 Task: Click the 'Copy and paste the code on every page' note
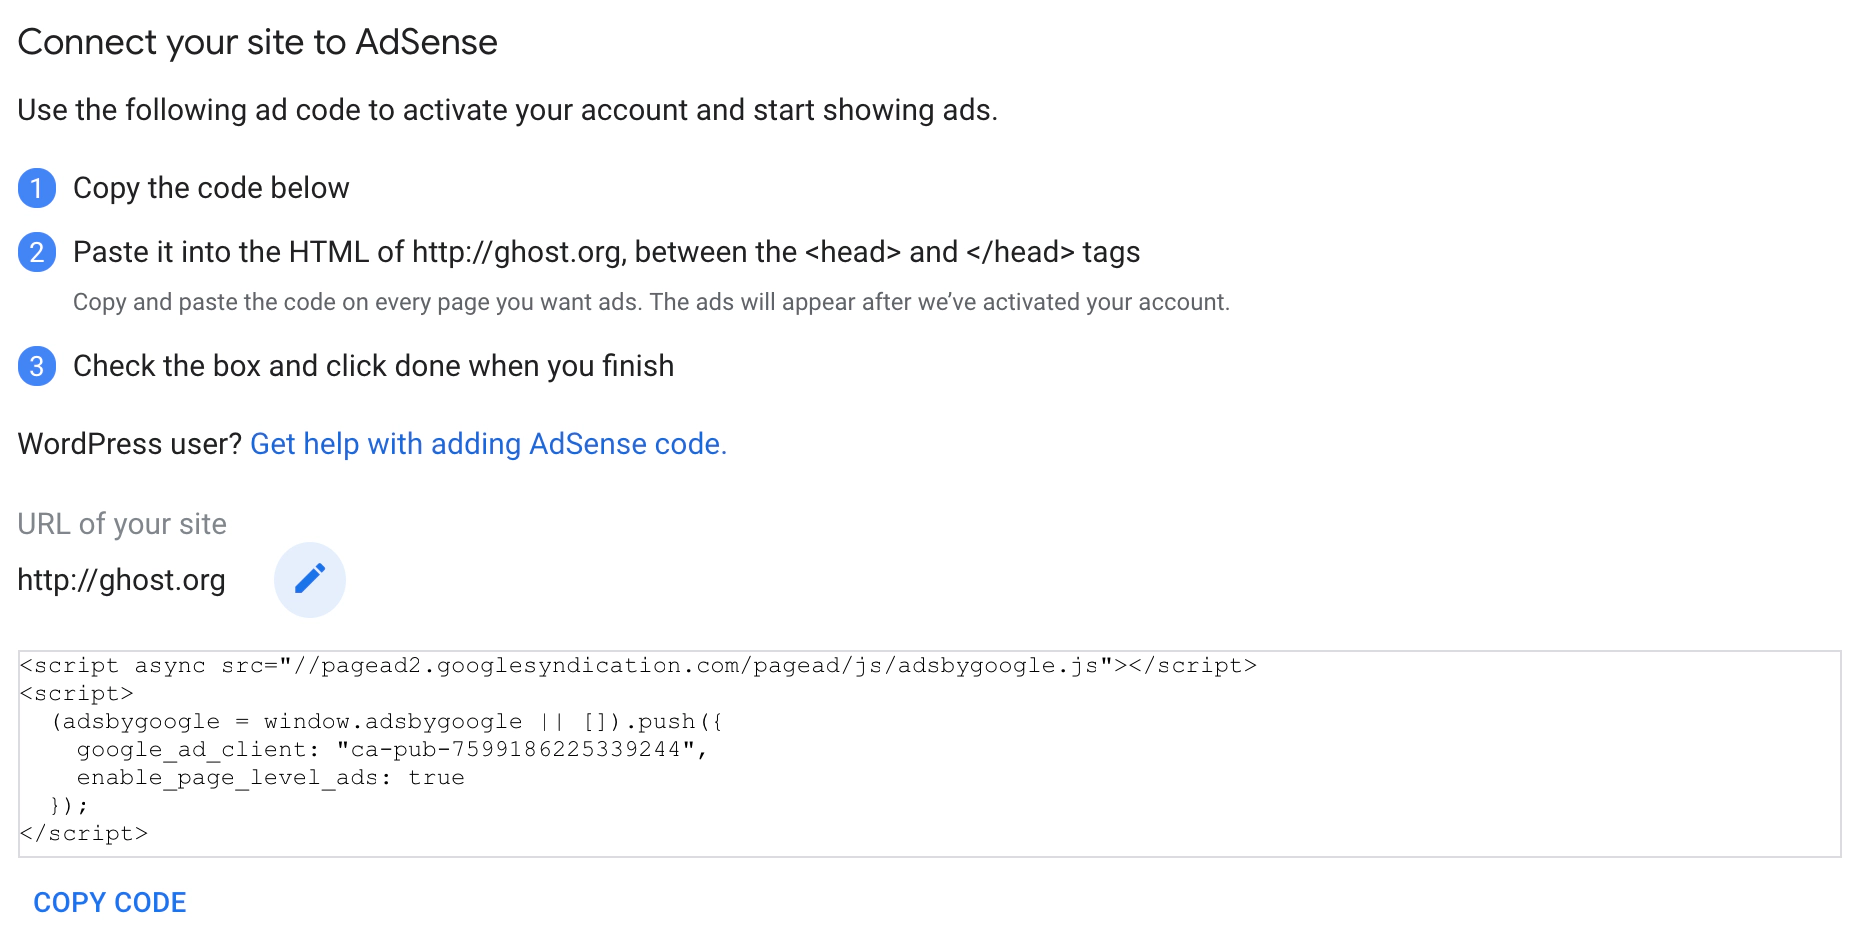651,302
